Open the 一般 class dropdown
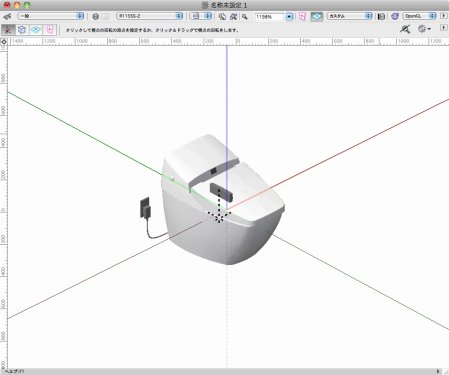449x375 pixels. pyautogui.click(x=50, y=16)
